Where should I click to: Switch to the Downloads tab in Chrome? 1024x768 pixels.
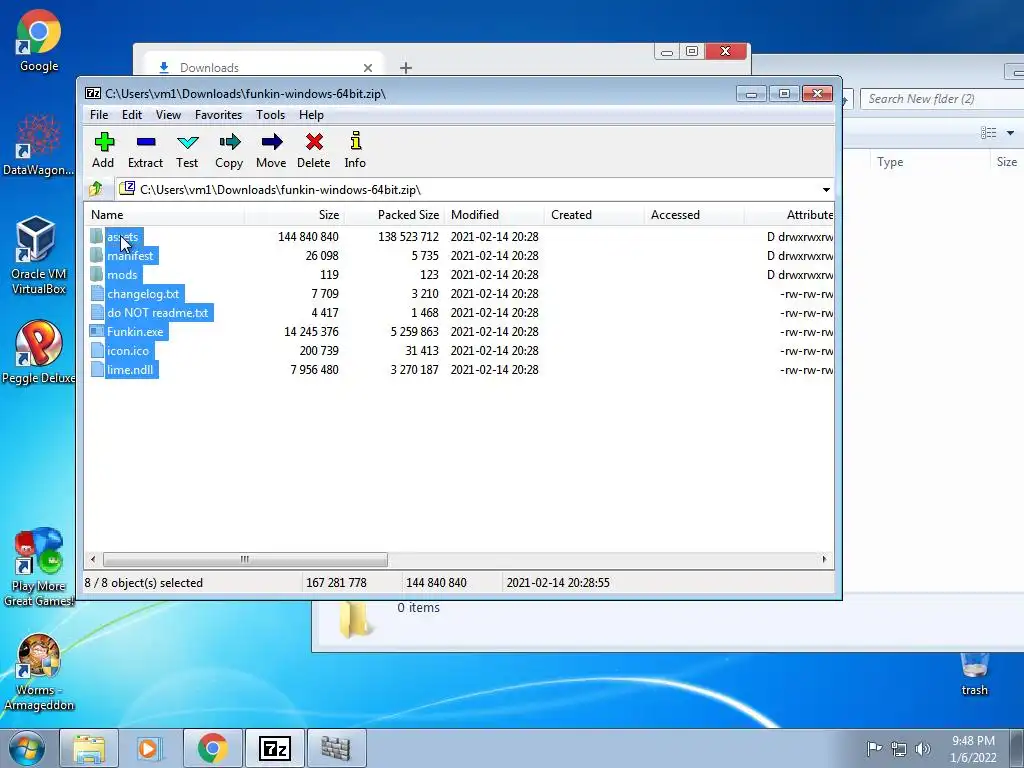[261, 68]
